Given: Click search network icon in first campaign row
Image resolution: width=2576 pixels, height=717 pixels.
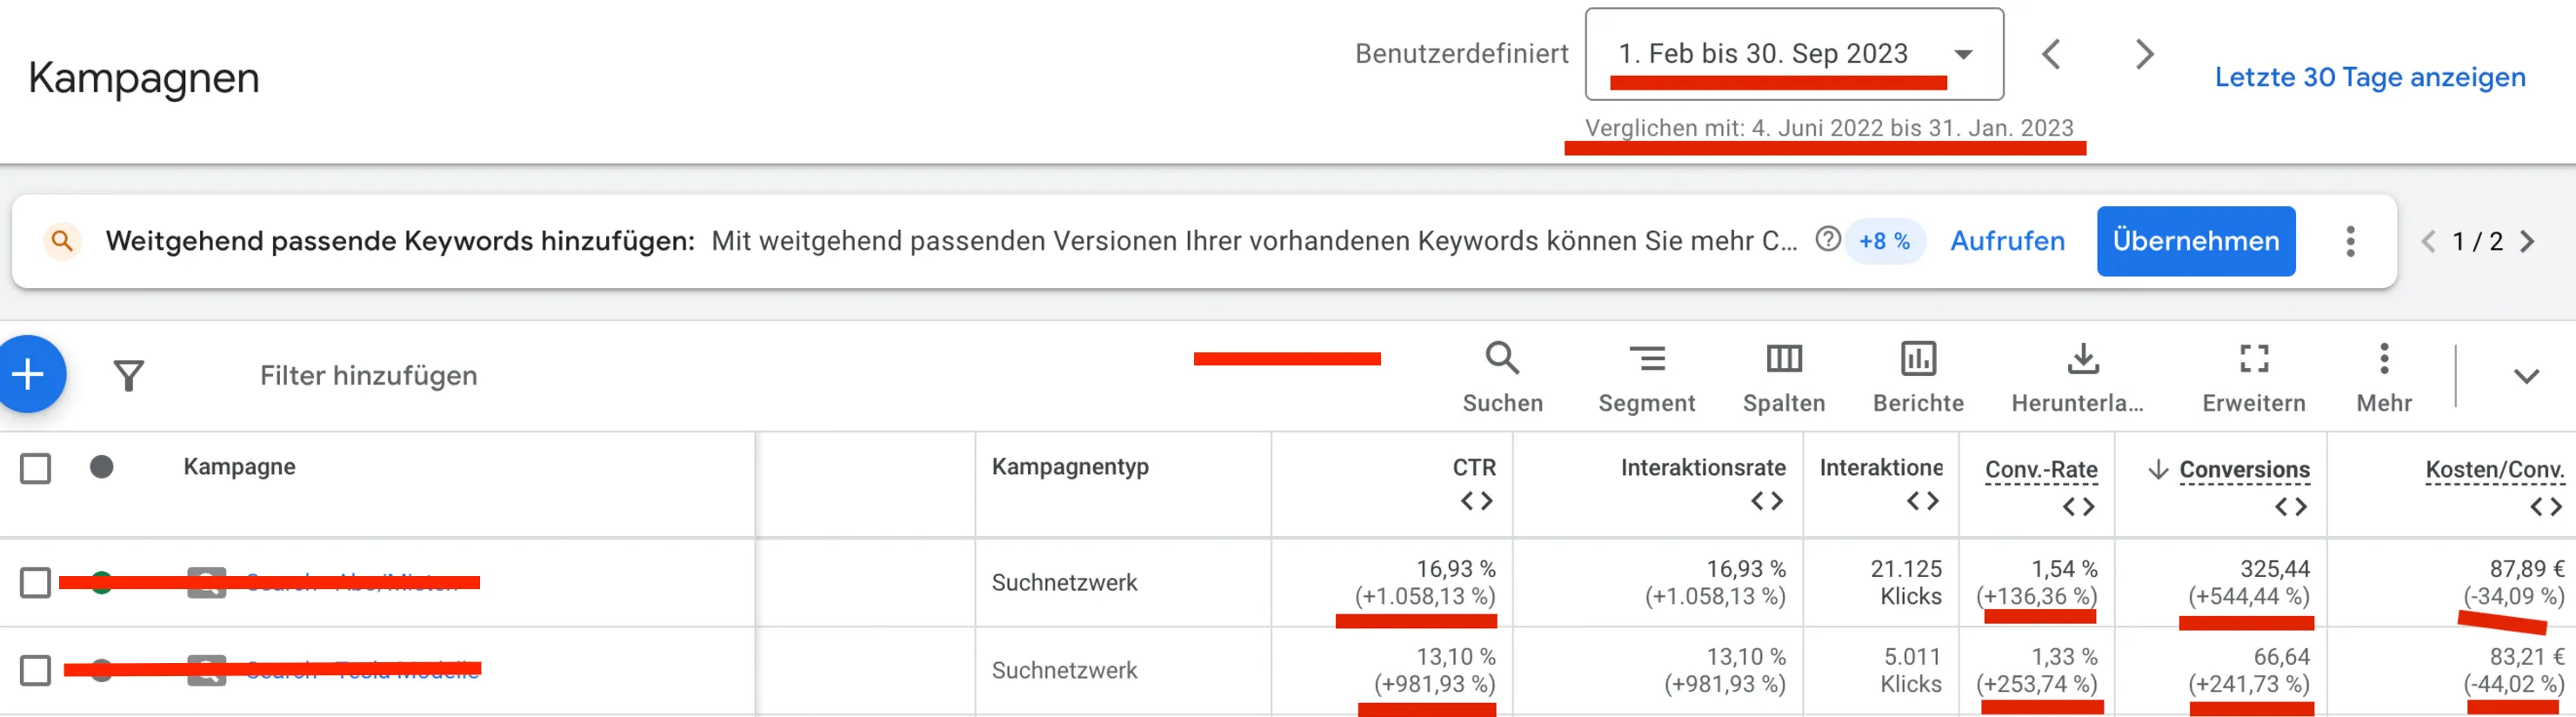Looking at the screenshot, I should tap(206, 583).
